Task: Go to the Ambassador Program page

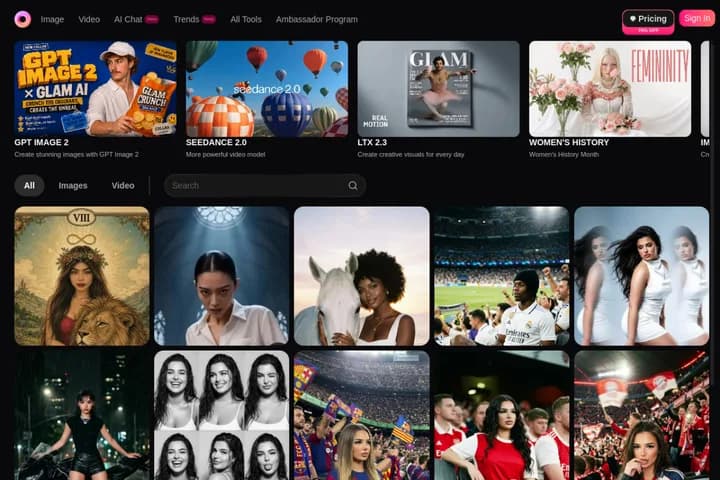Action: 316,19
